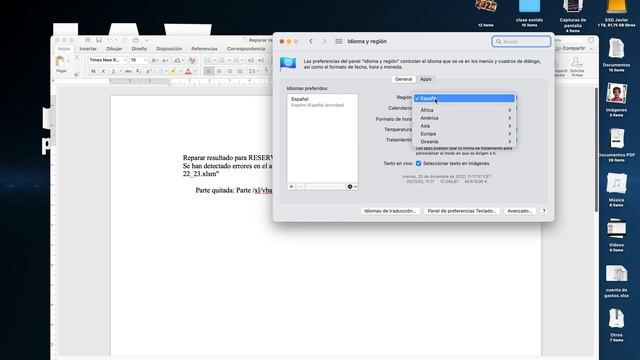The height and width of the screenshot is (360, 640).
Task: Choose España in the Región menu
Action: 464,98
